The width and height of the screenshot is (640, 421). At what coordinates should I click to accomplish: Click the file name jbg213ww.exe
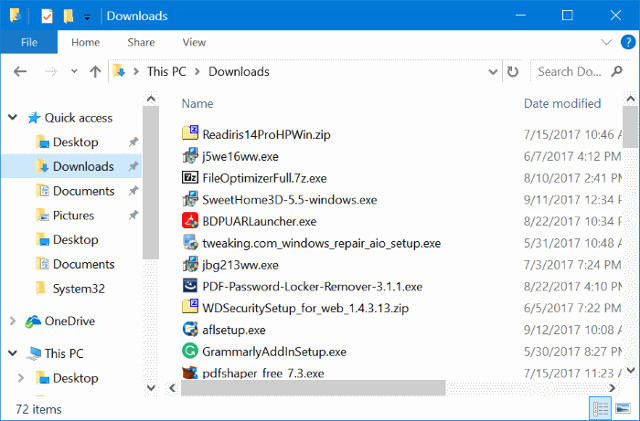click(x=240, y=265)
